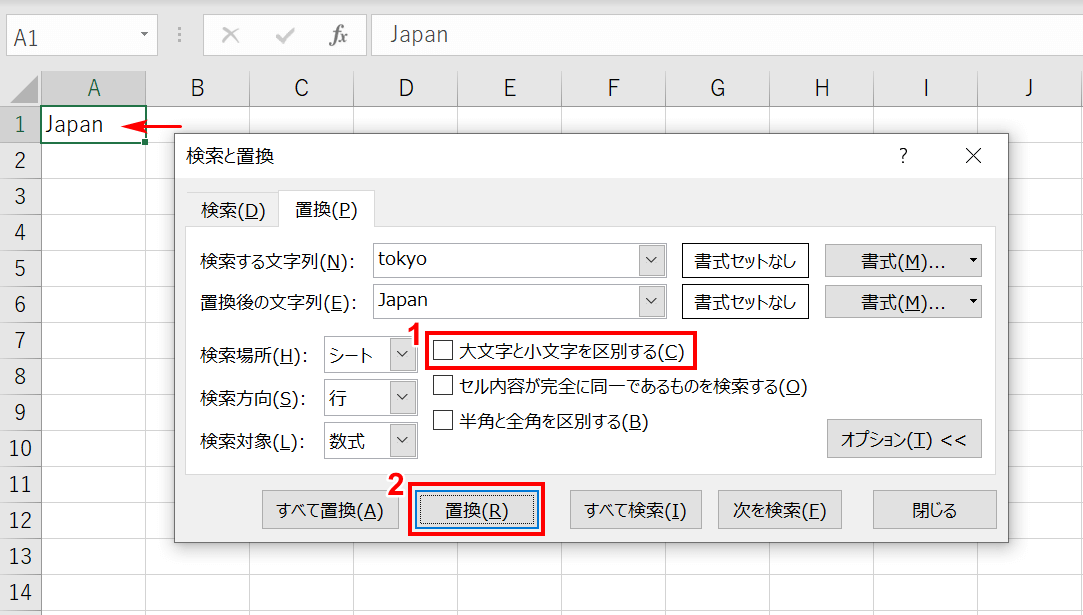
Task: Click the formula bar Cancel X icon
Action: (x=230, y=36)
